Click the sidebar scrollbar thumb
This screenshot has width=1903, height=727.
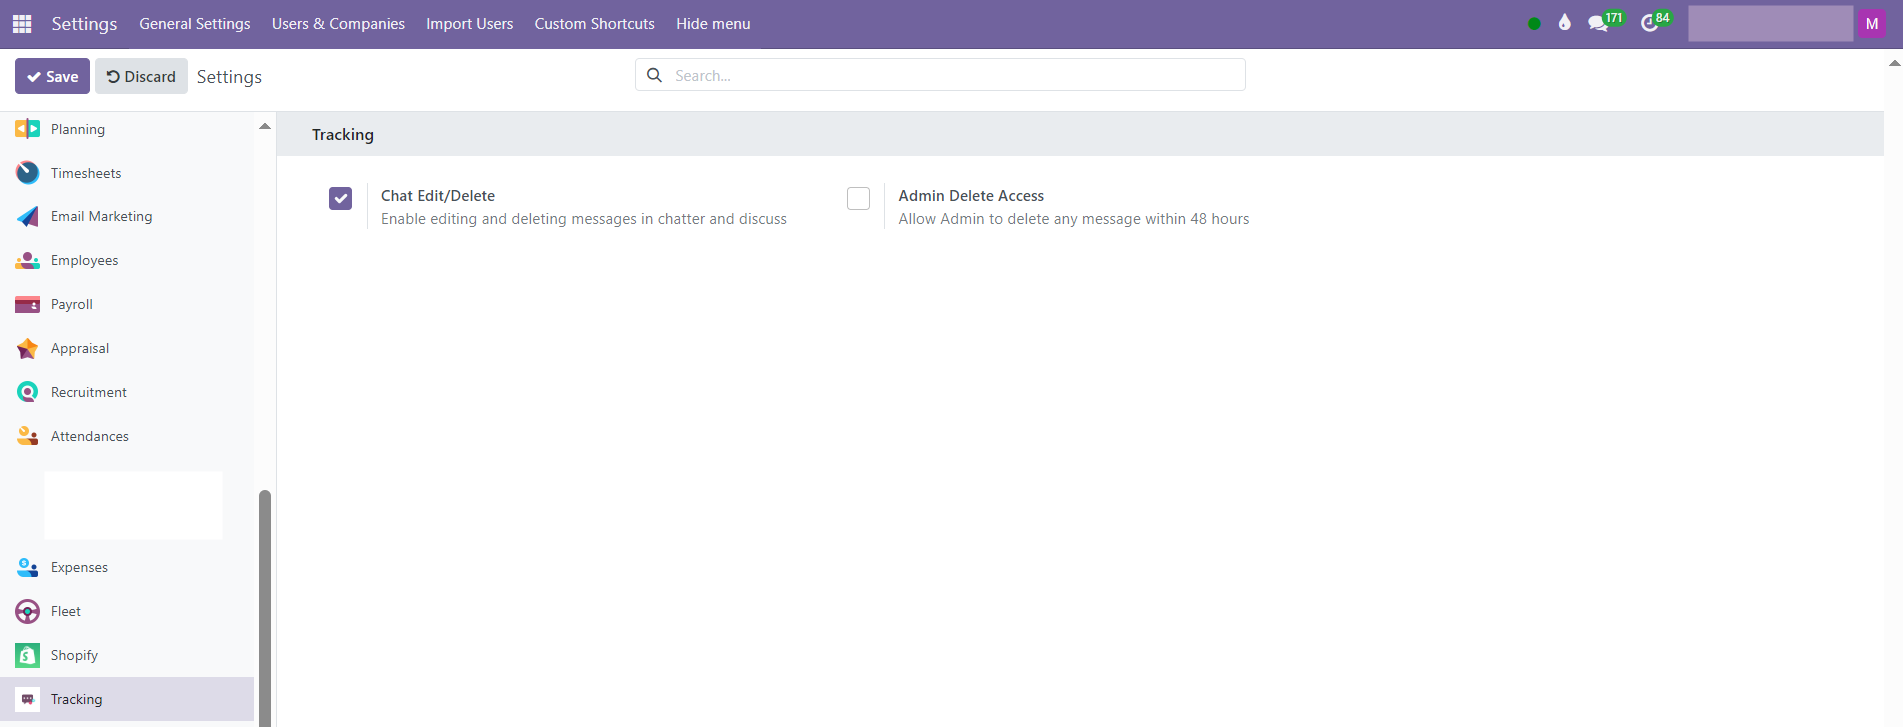(265, 608)
